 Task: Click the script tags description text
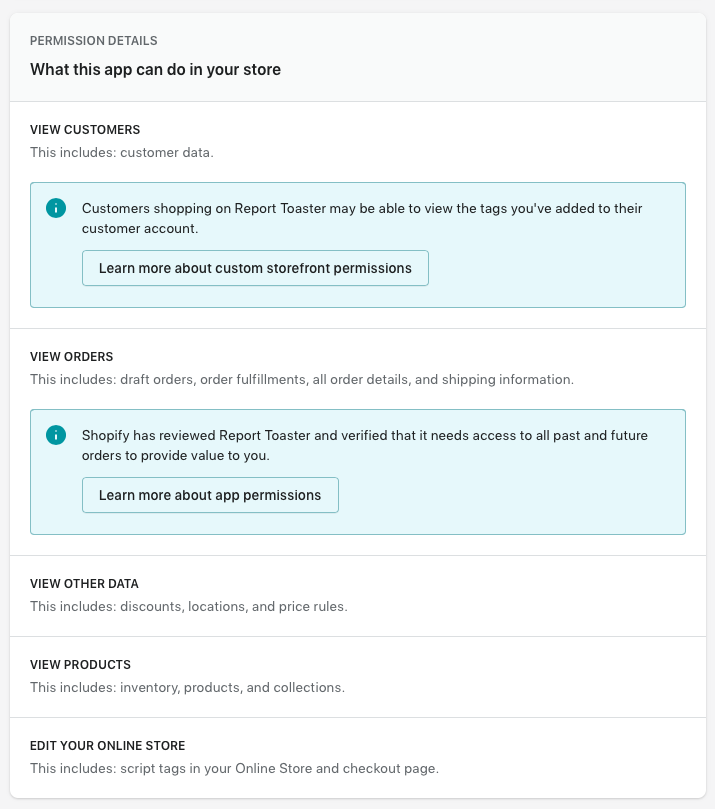(234, 769)
